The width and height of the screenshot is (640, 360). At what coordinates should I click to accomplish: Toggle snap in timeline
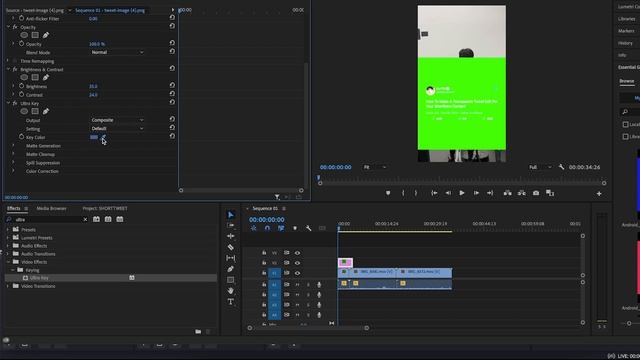point(267,228)
